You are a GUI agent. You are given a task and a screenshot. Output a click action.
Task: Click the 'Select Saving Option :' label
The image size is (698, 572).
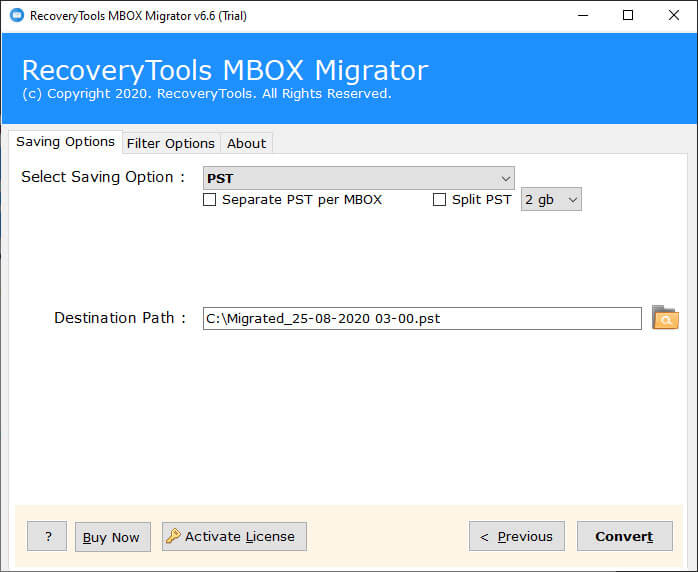(103, 177)
